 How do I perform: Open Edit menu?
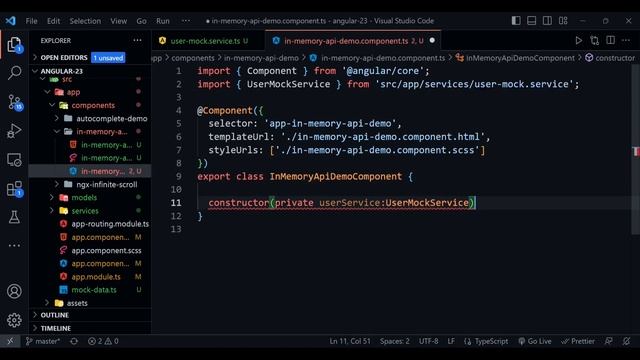click(53, 21)
